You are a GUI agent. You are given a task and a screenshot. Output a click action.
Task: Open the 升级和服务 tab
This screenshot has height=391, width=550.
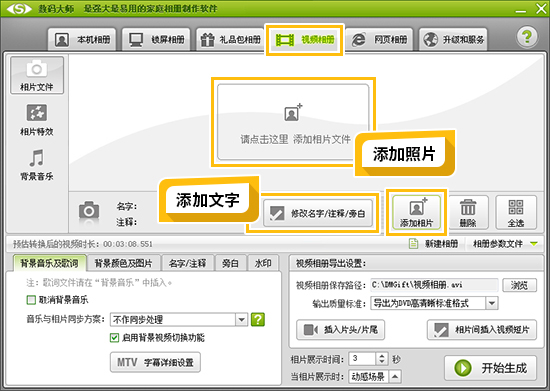point(453,40)
